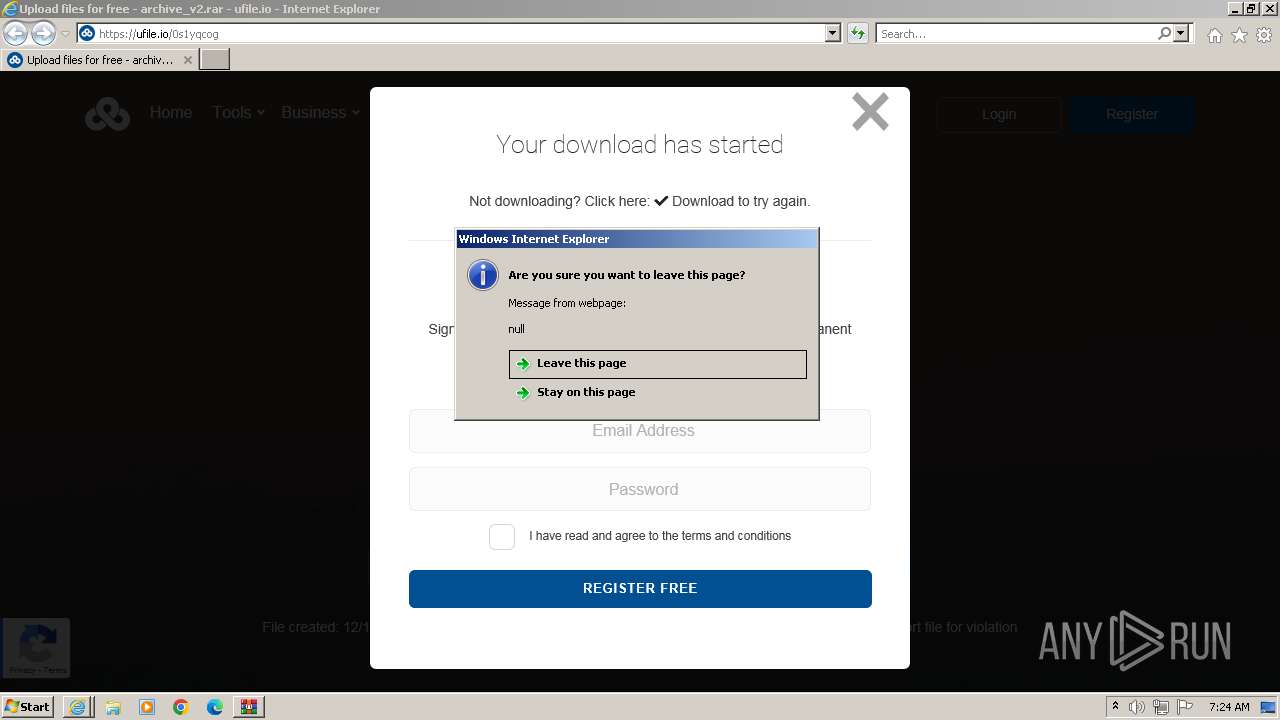Click the search magnifier icon
The image size is (1280, 720).
tap(1164, 34)
